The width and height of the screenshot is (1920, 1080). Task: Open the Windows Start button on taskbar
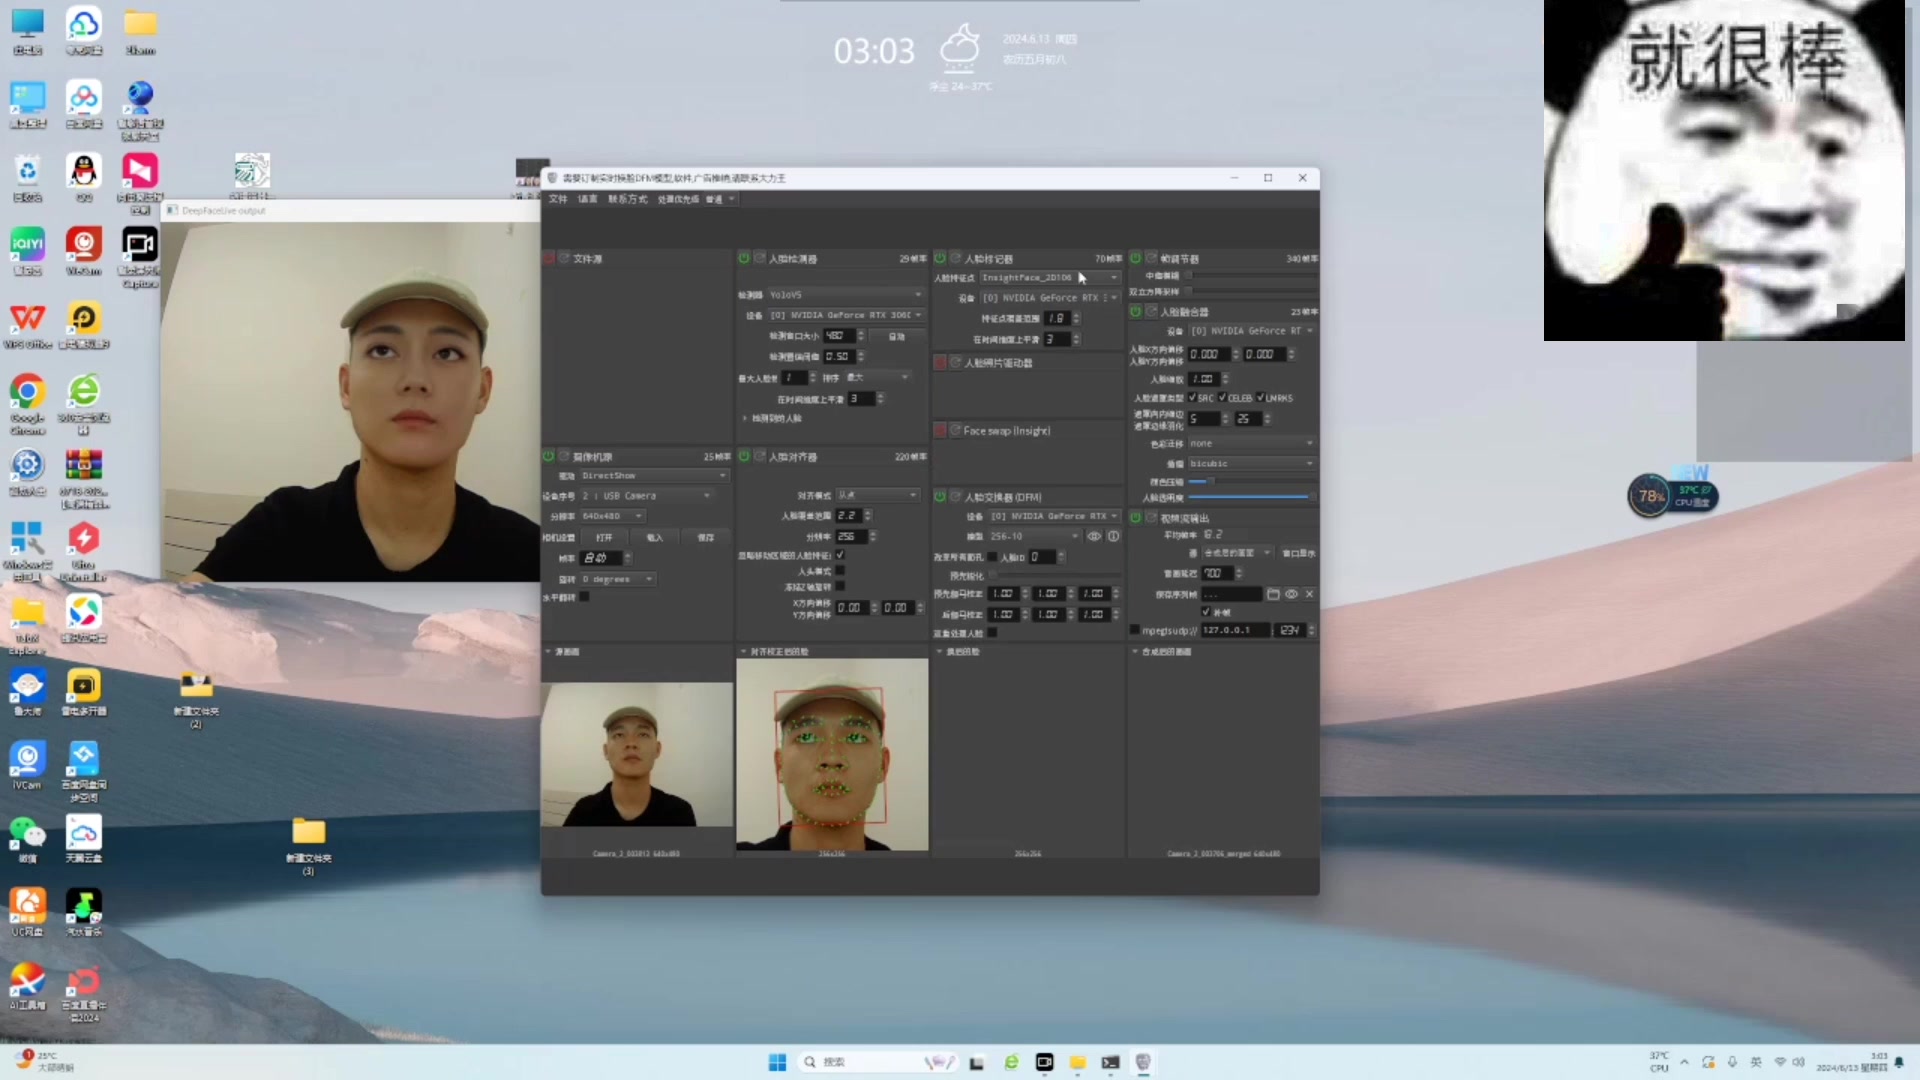777,1062
